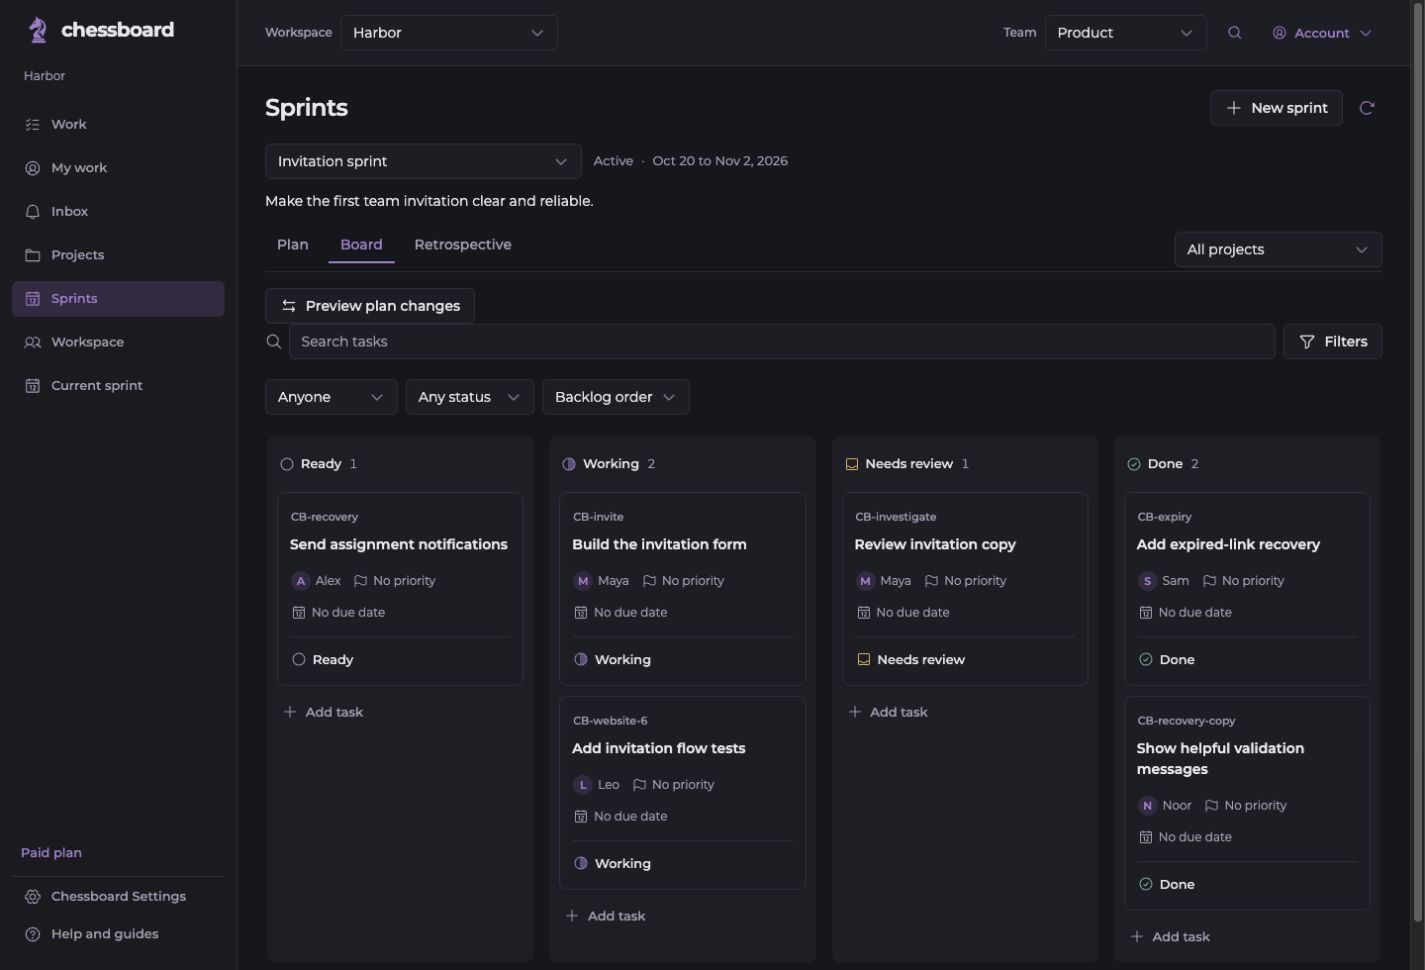Click the page vertical scrollbar
Image resolution: width=1425 pixels, height=970 pixels.
point(1419,460)
